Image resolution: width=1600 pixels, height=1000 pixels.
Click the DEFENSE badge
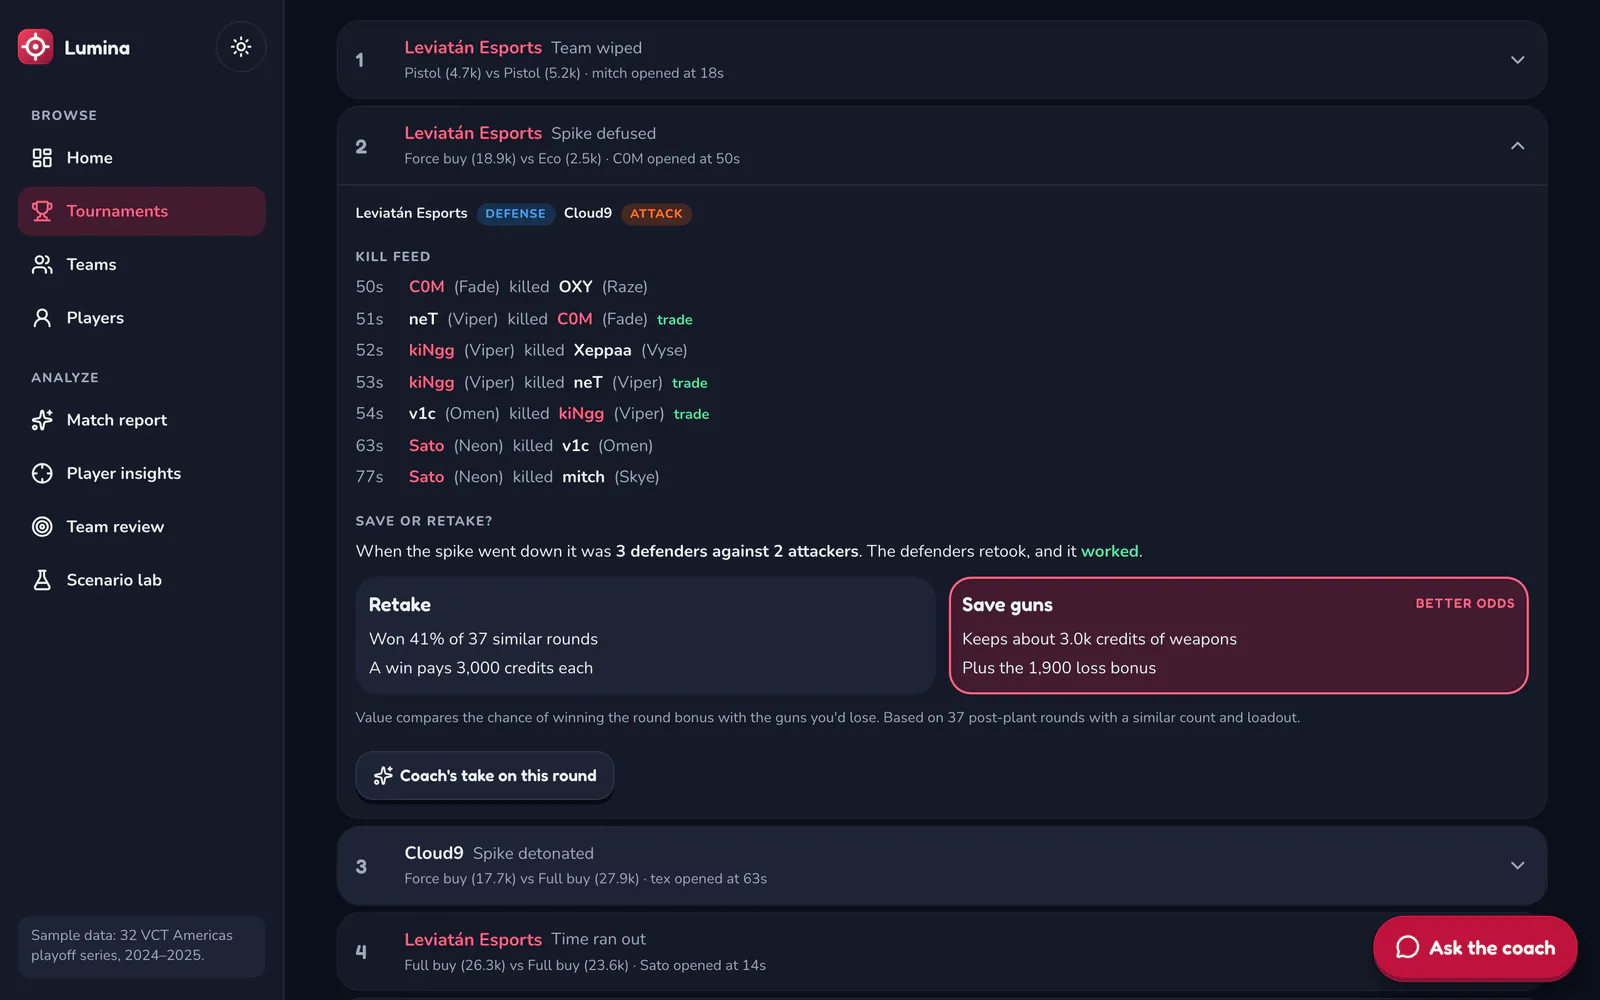[x=515, y=214]
